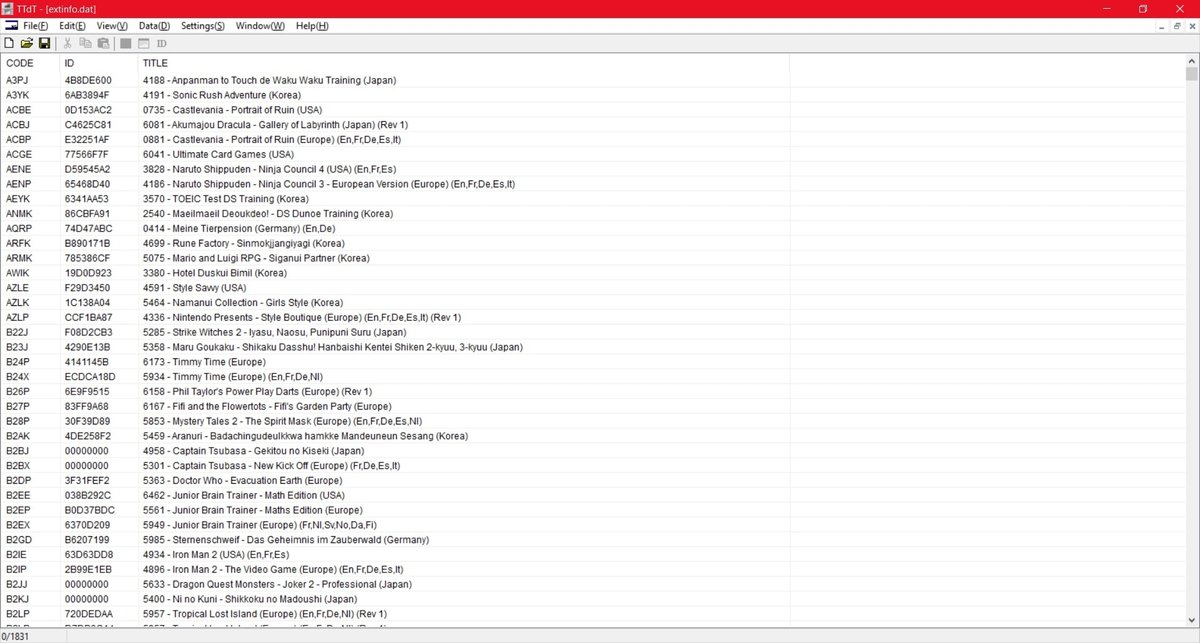
Task: Sort by the ID column header
Action: (x=99, y=63)
